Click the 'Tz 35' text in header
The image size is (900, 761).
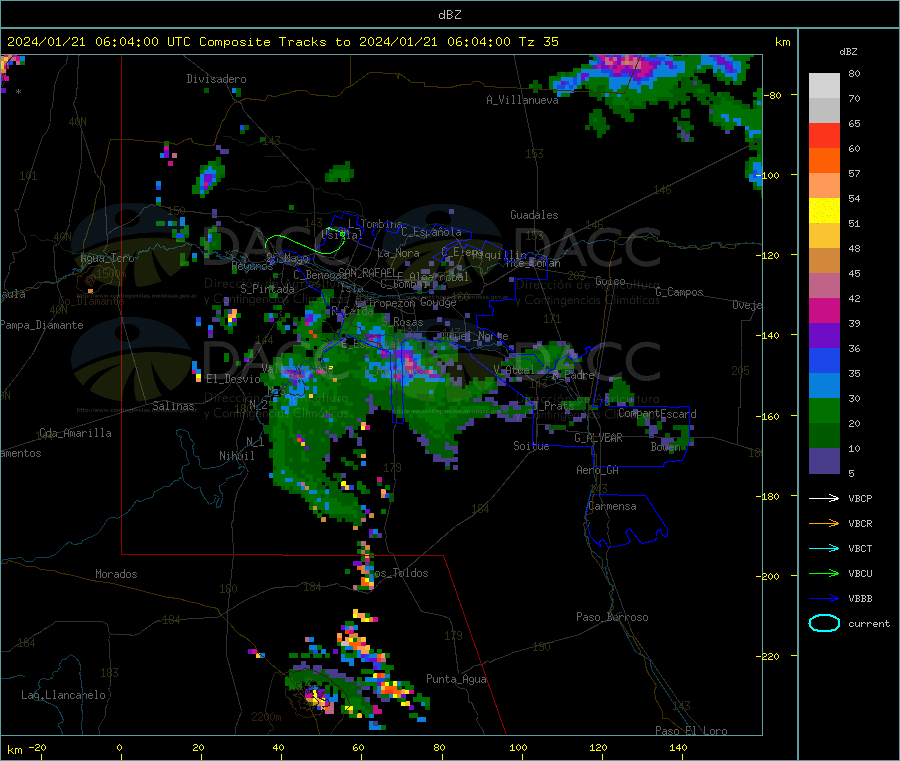(x=538, y=42)
